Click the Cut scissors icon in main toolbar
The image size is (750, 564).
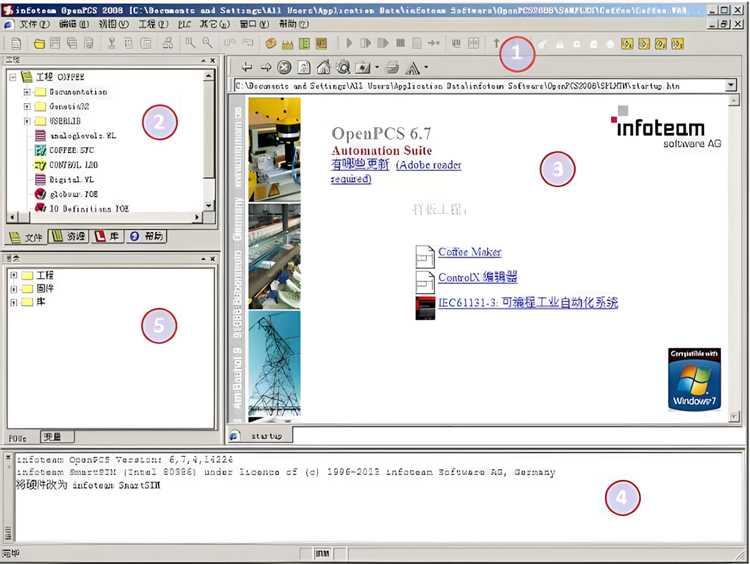(x=111, y=44)
